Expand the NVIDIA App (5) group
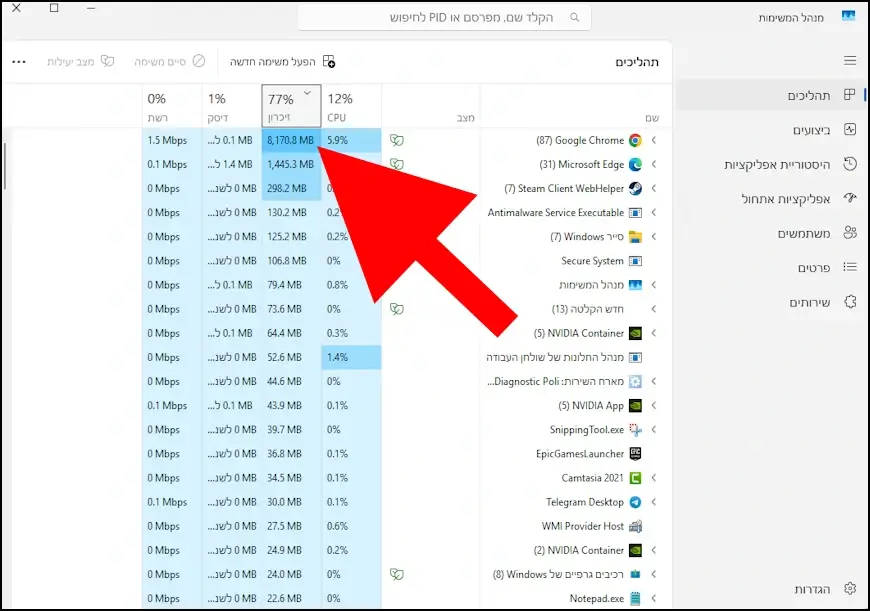This screenshot has width=870, height=611. click(x=654, y=406)
